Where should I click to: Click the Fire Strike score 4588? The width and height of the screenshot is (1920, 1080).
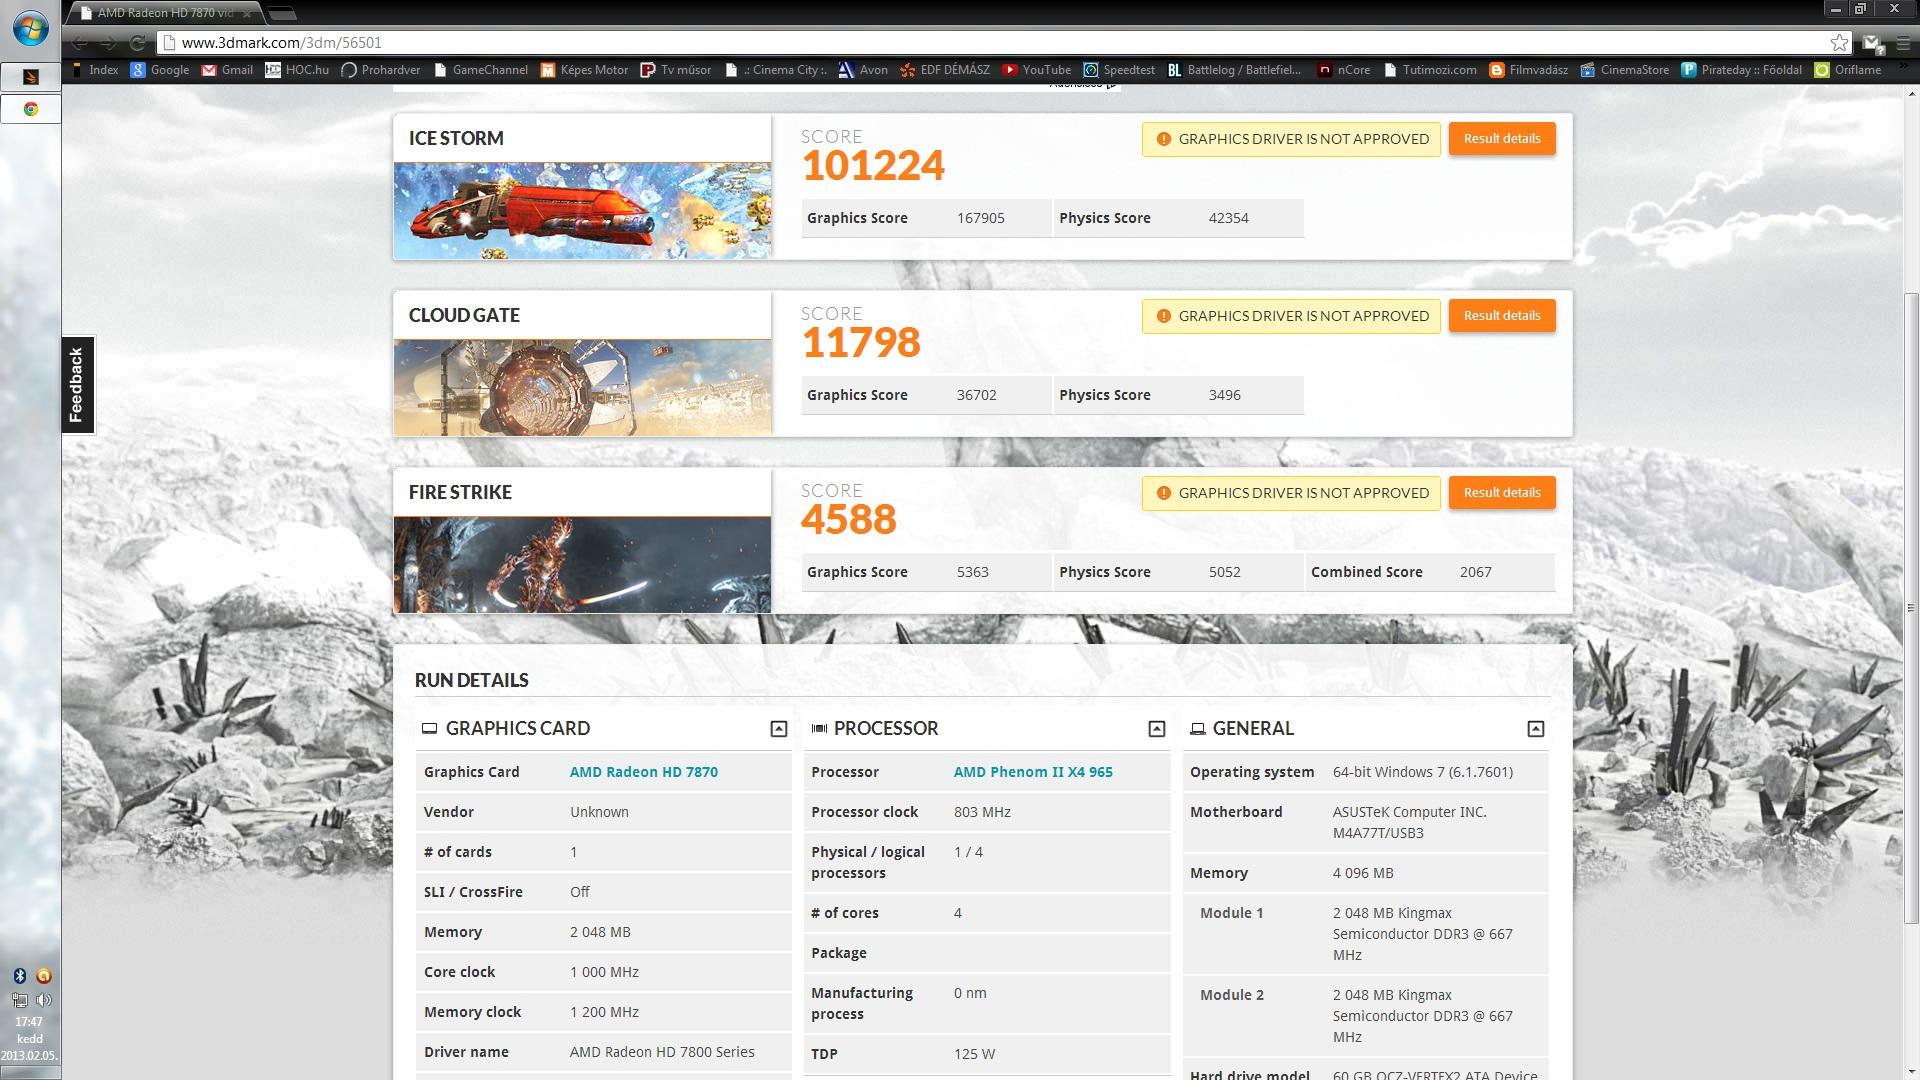[849, 520]
